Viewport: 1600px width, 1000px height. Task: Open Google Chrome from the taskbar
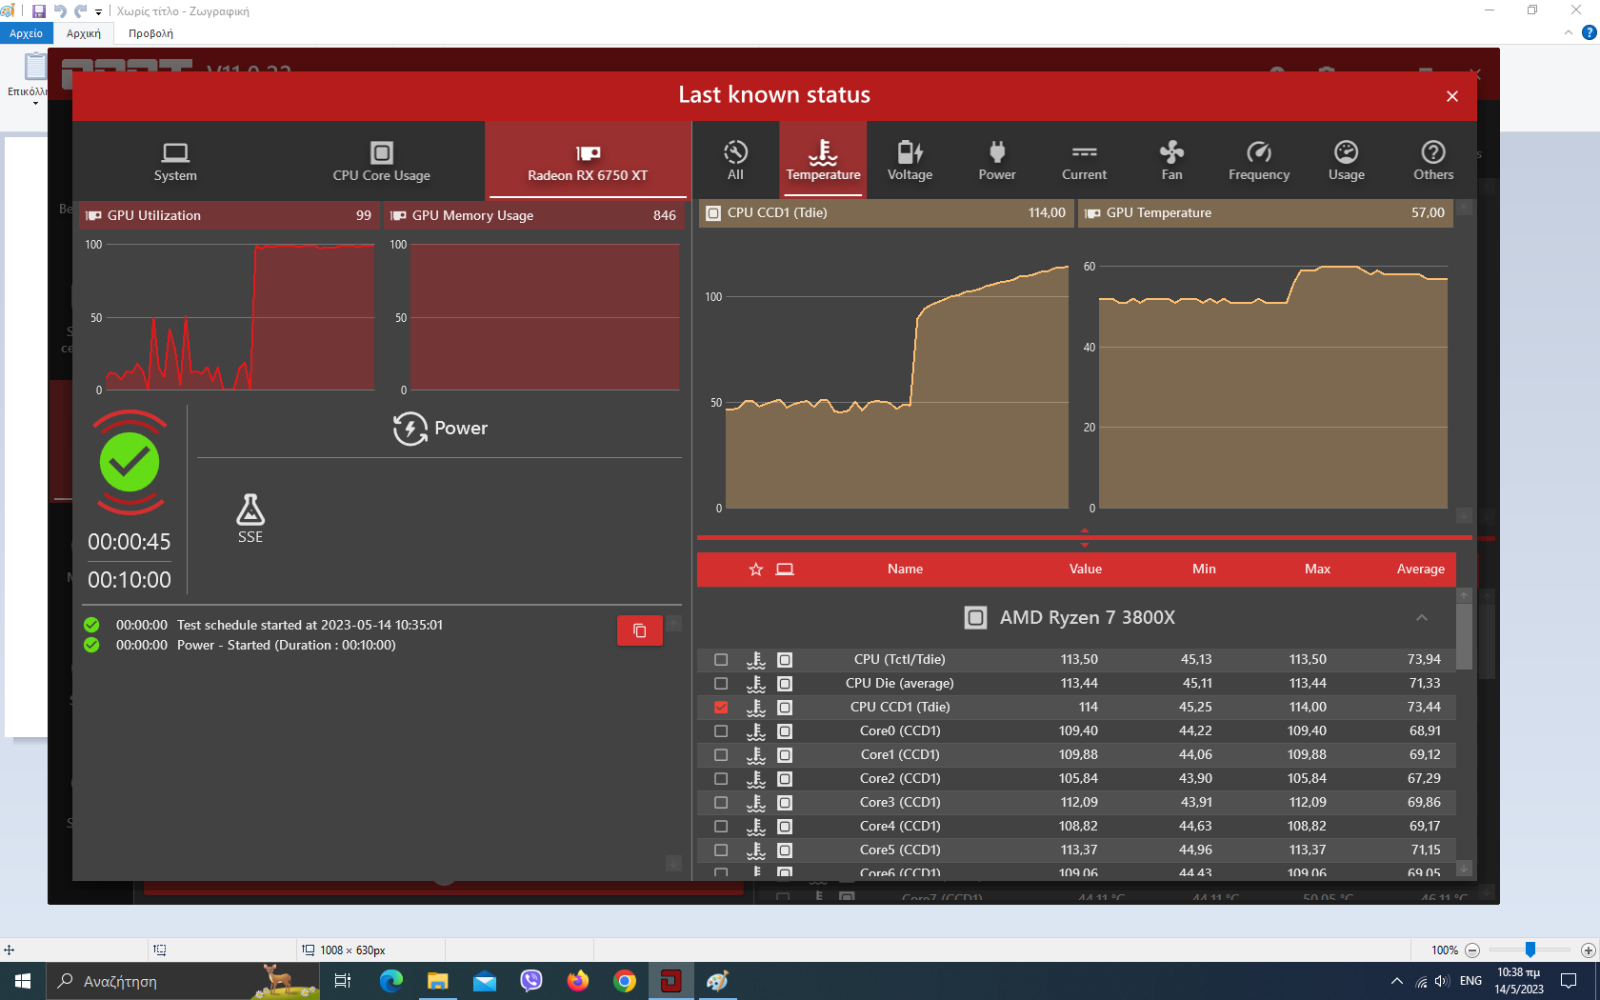coord(625,981)
